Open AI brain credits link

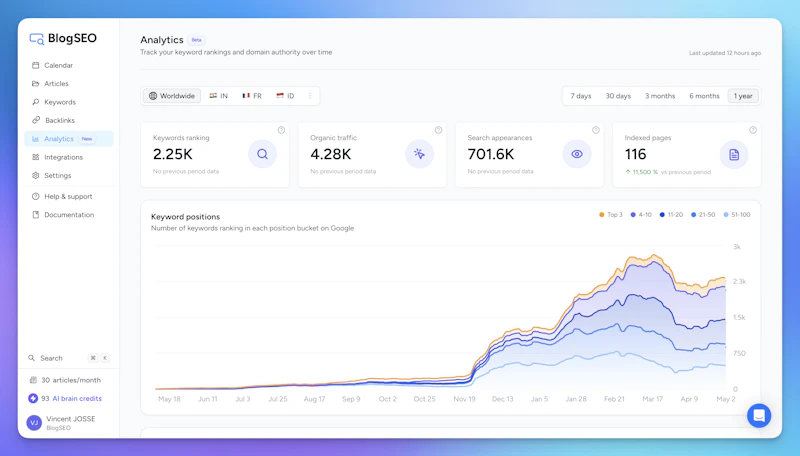pyautogui.click(x=77, y=398)
